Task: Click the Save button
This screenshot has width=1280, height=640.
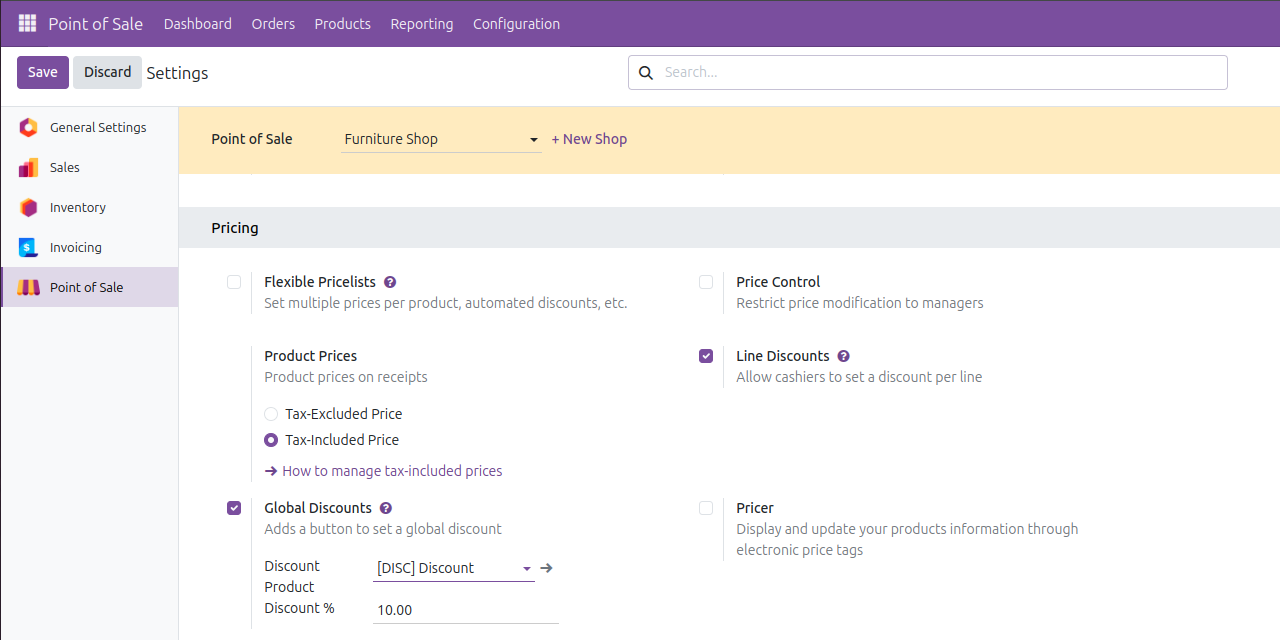Action: point(42,72)
